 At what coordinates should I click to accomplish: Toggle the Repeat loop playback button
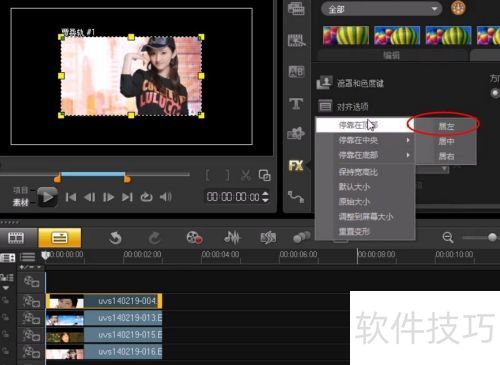click(x=146, y=197)
